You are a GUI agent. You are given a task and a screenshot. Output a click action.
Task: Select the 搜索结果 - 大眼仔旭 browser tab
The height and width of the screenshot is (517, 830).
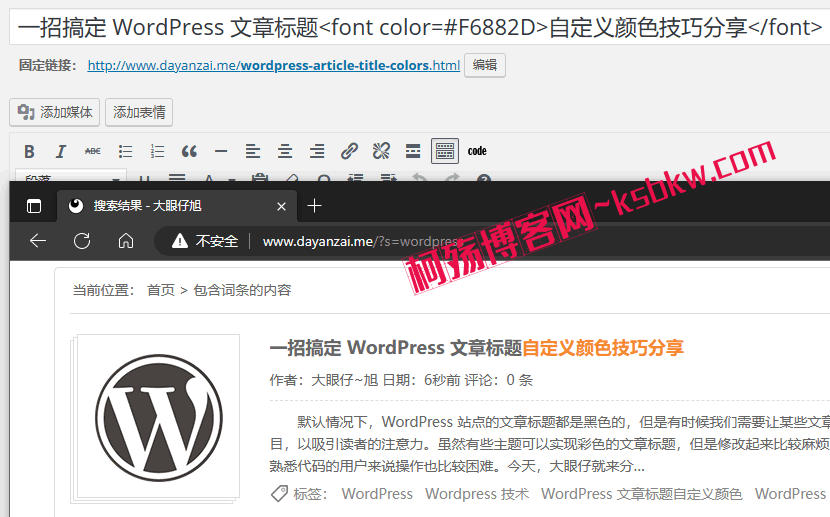pyautogui.click(x=177, y=206)
